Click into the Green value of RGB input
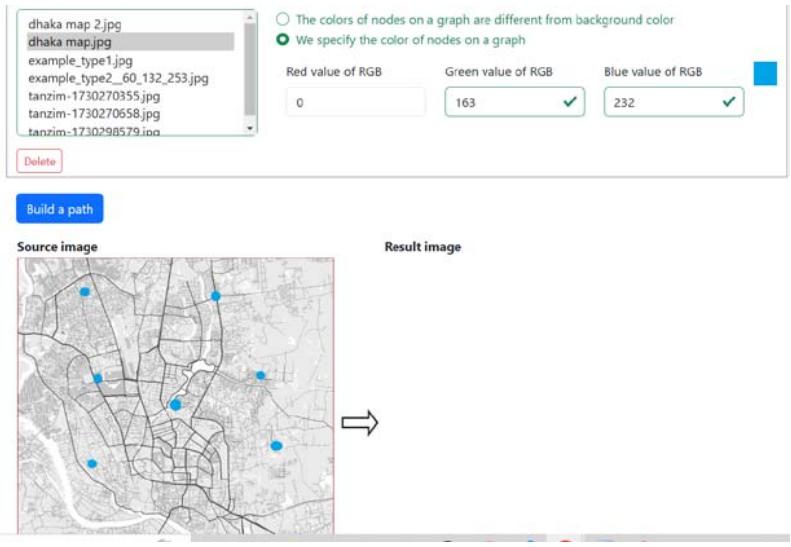The width and height of the screenshot is (791, 547). (x=500, y=102)
